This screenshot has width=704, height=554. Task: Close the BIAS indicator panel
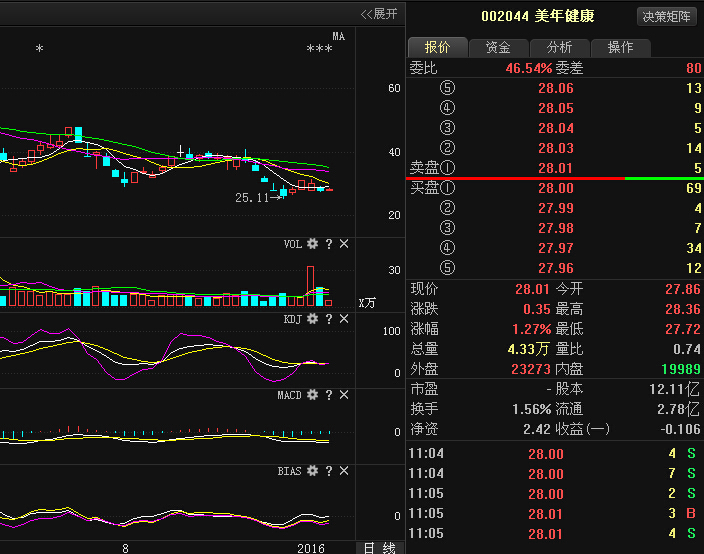(344, 471)
